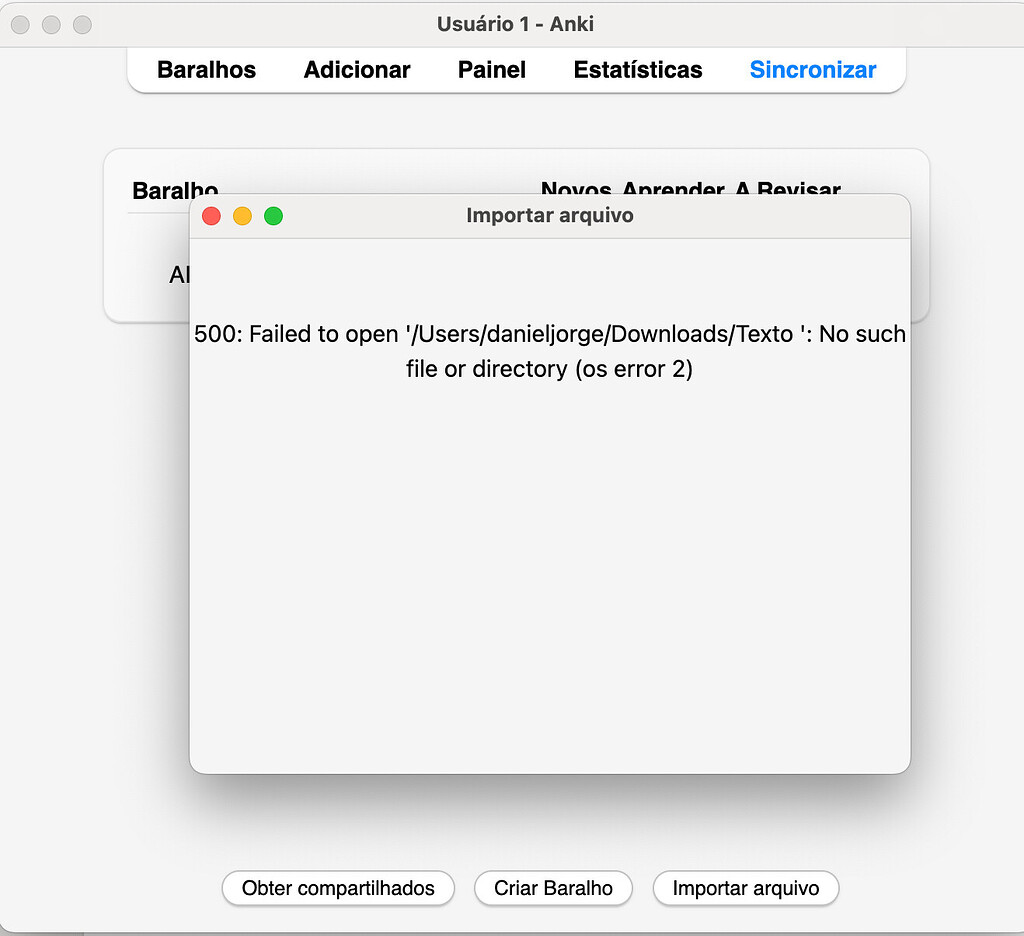Switch to the Baralhos tab
The height and width of the screenshot is (936, 1024).
coord(206,70)
